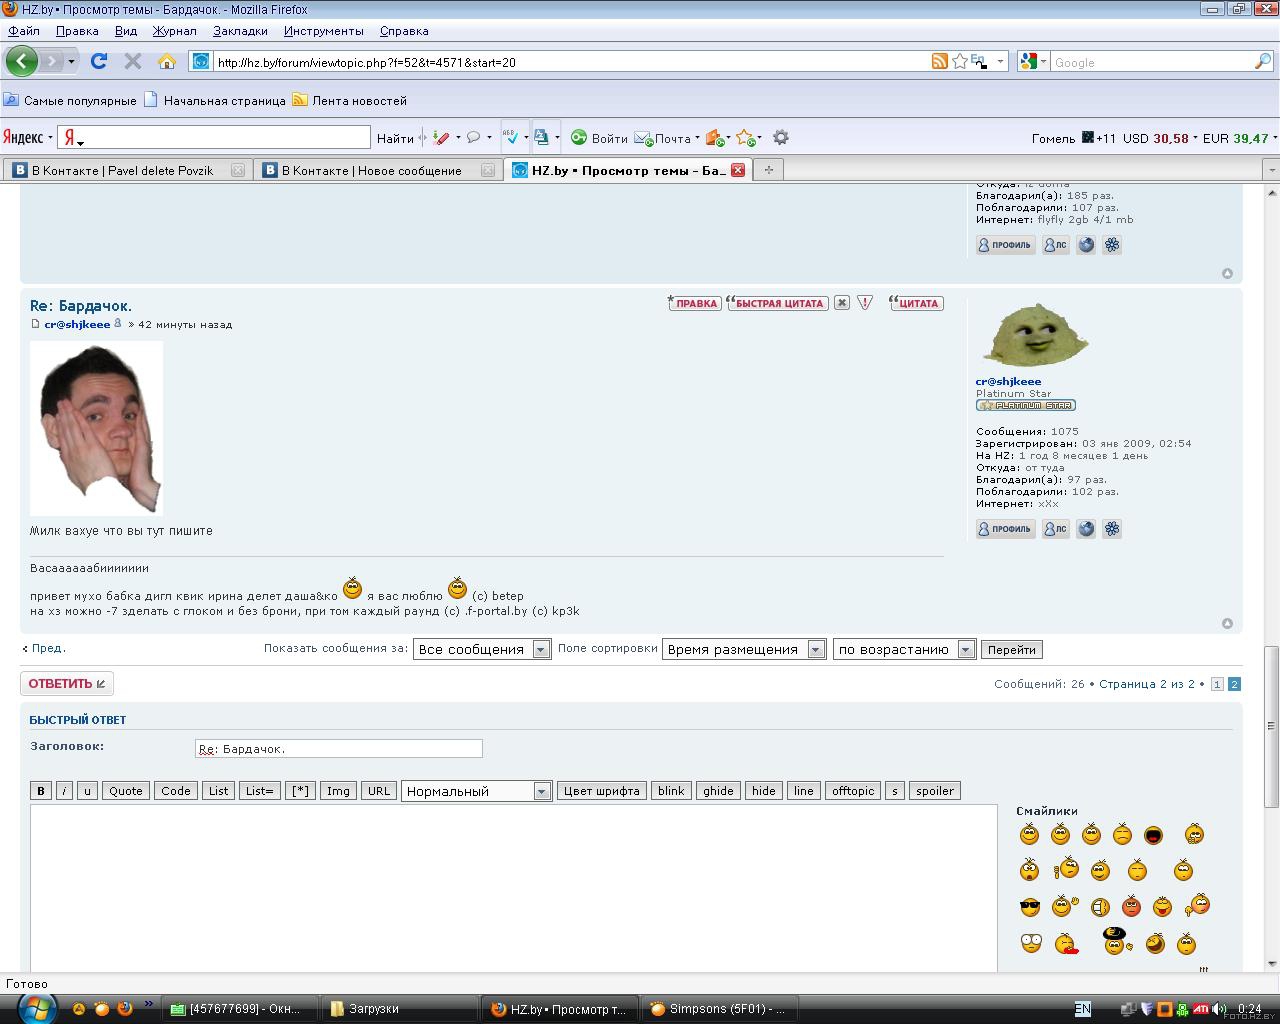Toggle the hide BBCode button
Screen dimensions: 1280x1024
pyautogui.click(x=764, y=791)
